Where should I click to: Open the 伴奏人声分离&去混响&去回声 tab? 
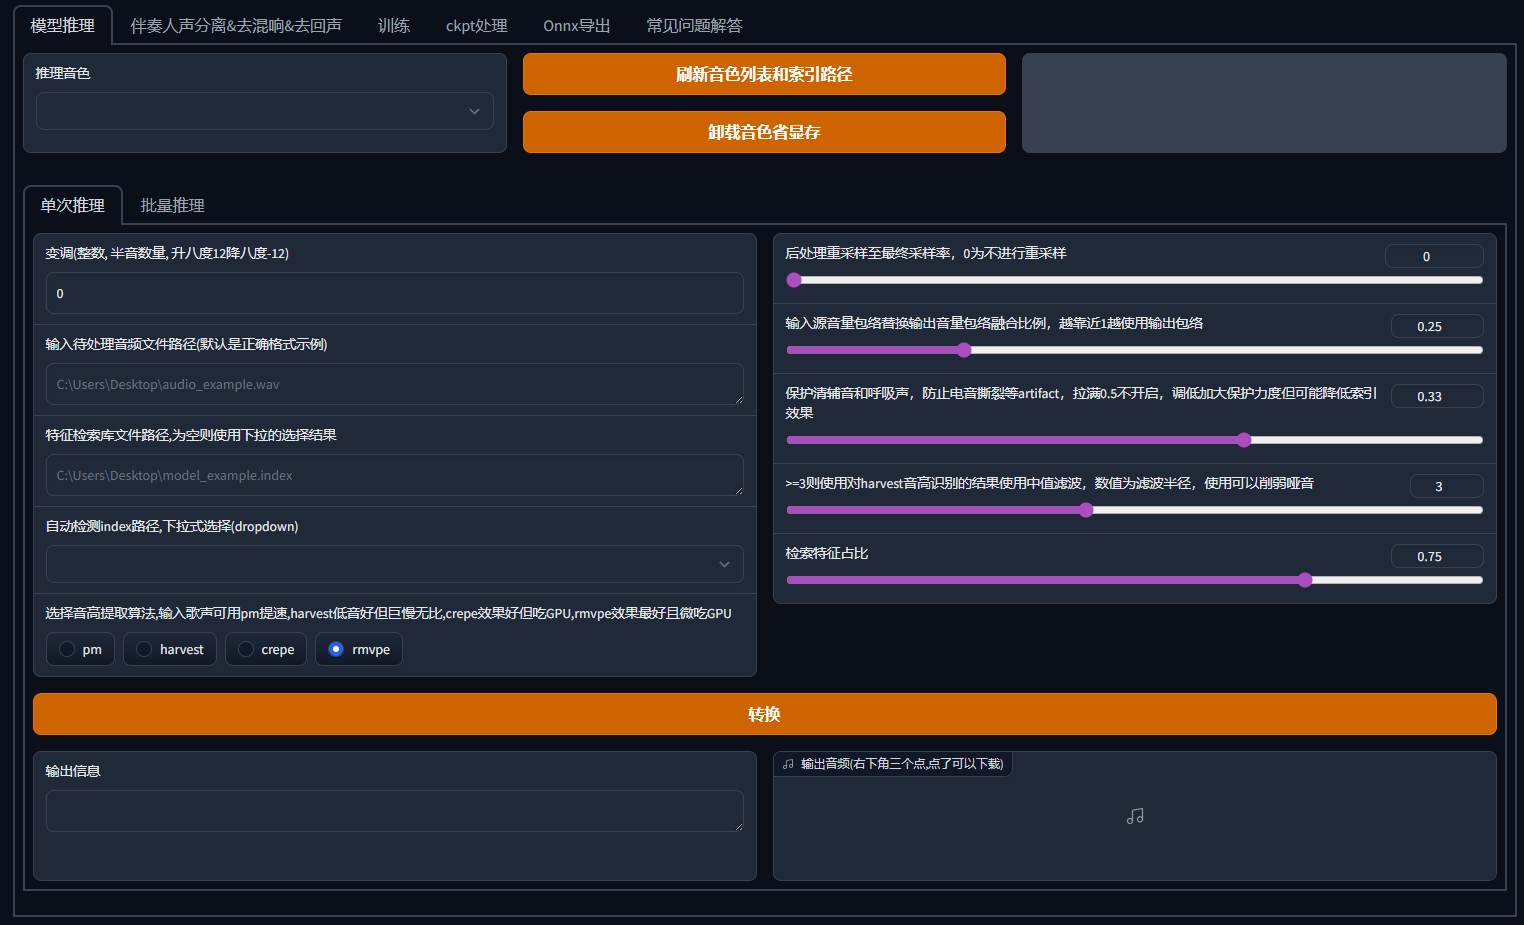click(236, 26)
